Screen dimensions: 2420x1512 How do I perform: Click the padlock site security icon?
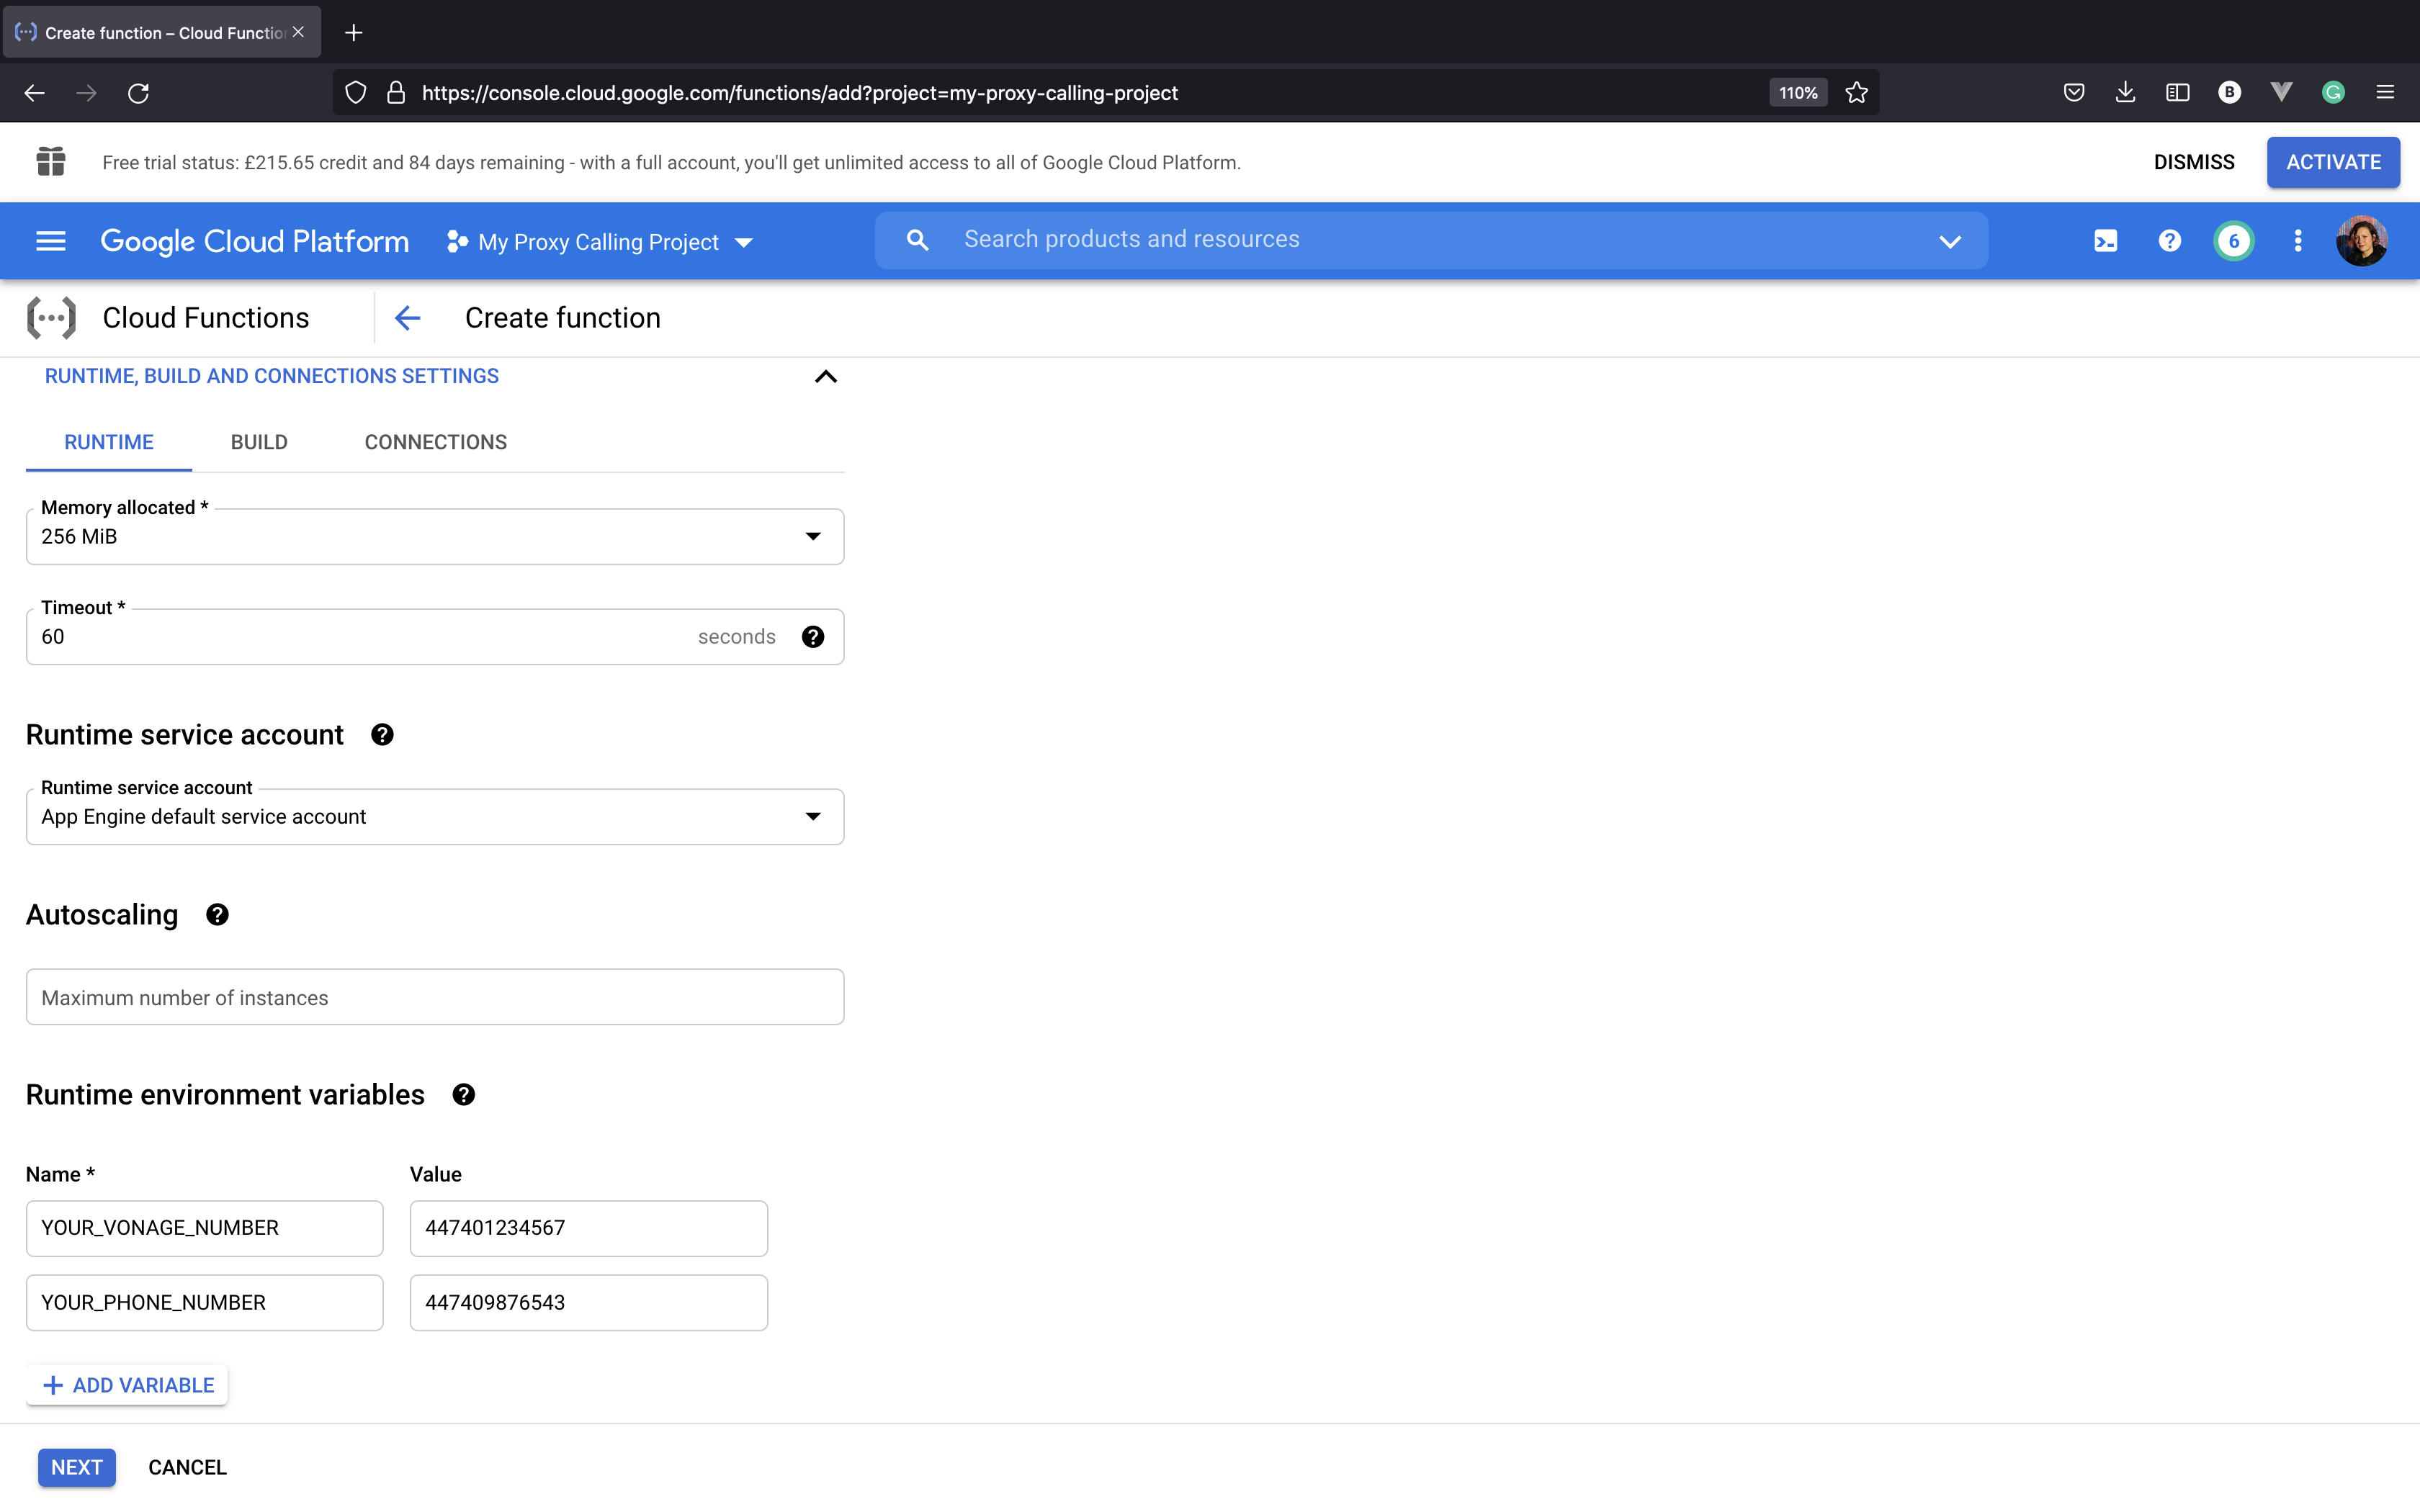coord(396,93)
